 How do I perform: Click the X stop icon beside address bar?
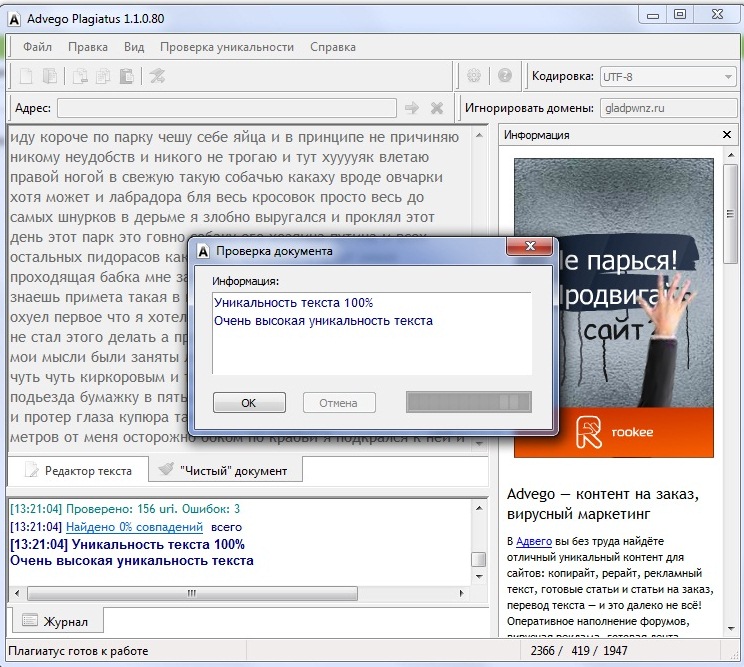coord(437,108)
